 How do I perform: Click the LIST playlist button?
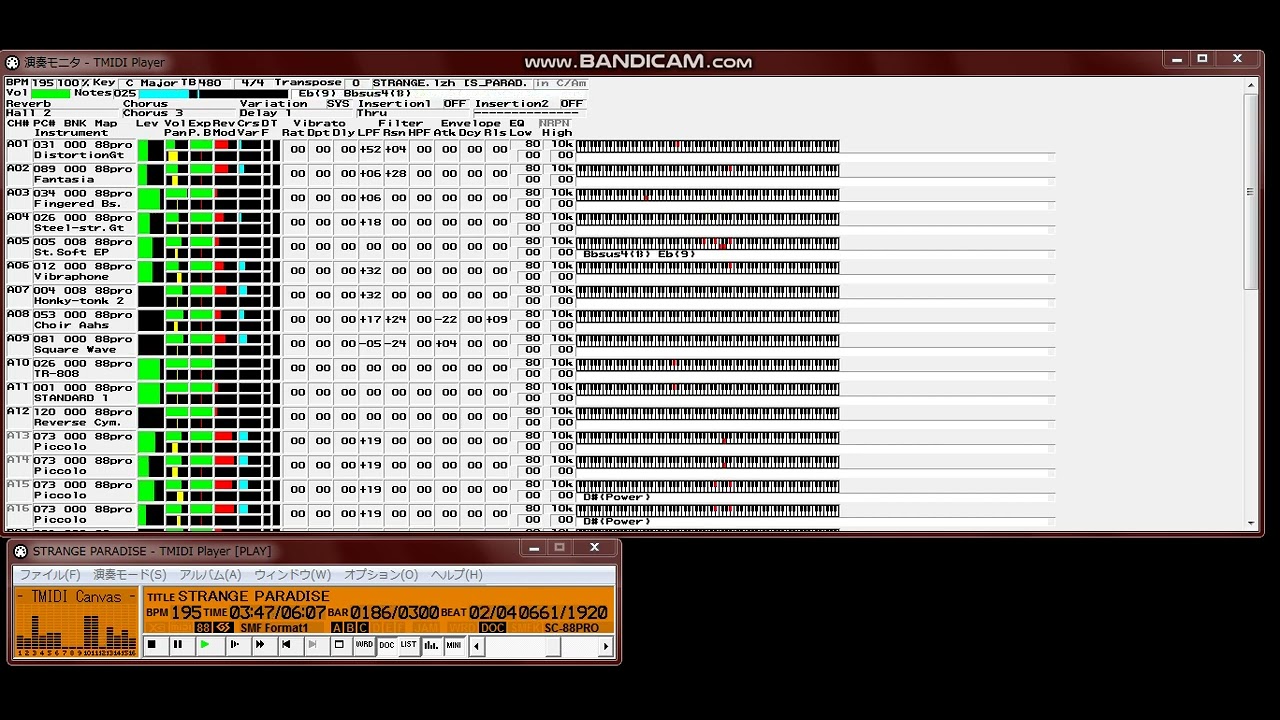408,646
